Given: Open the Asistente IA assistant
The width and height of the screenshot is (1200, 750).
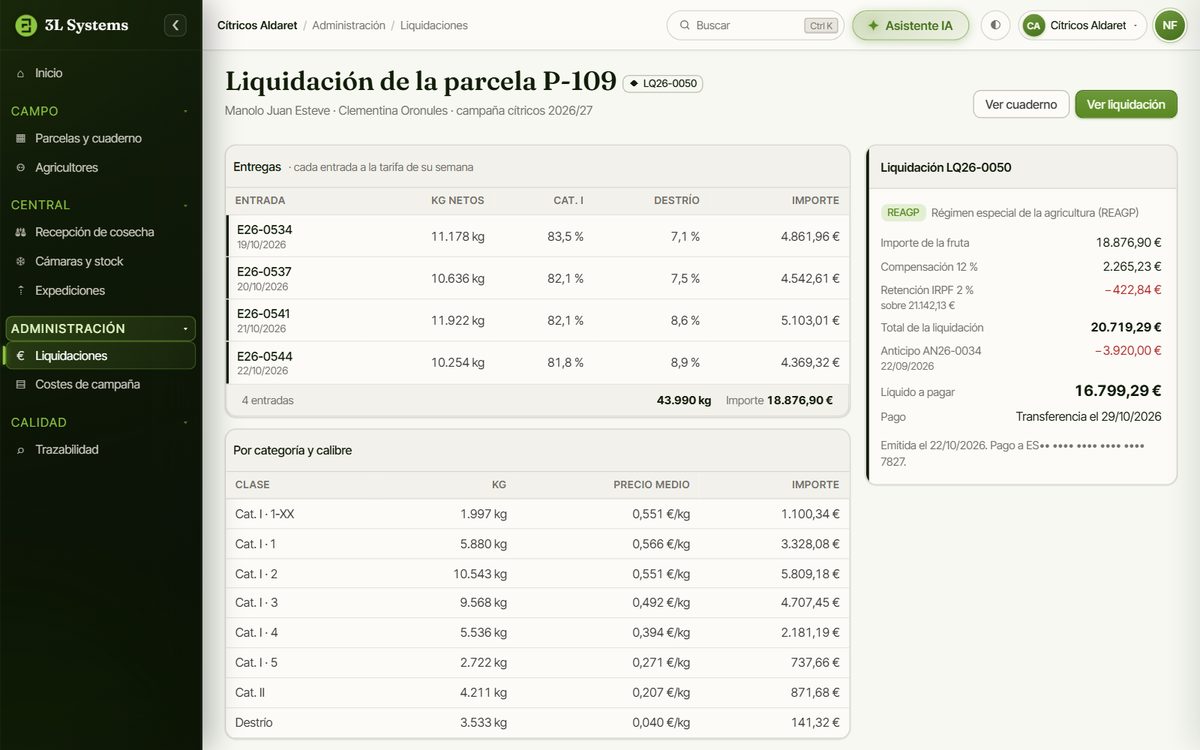Looking at the screenshot, I should (911, 26).
